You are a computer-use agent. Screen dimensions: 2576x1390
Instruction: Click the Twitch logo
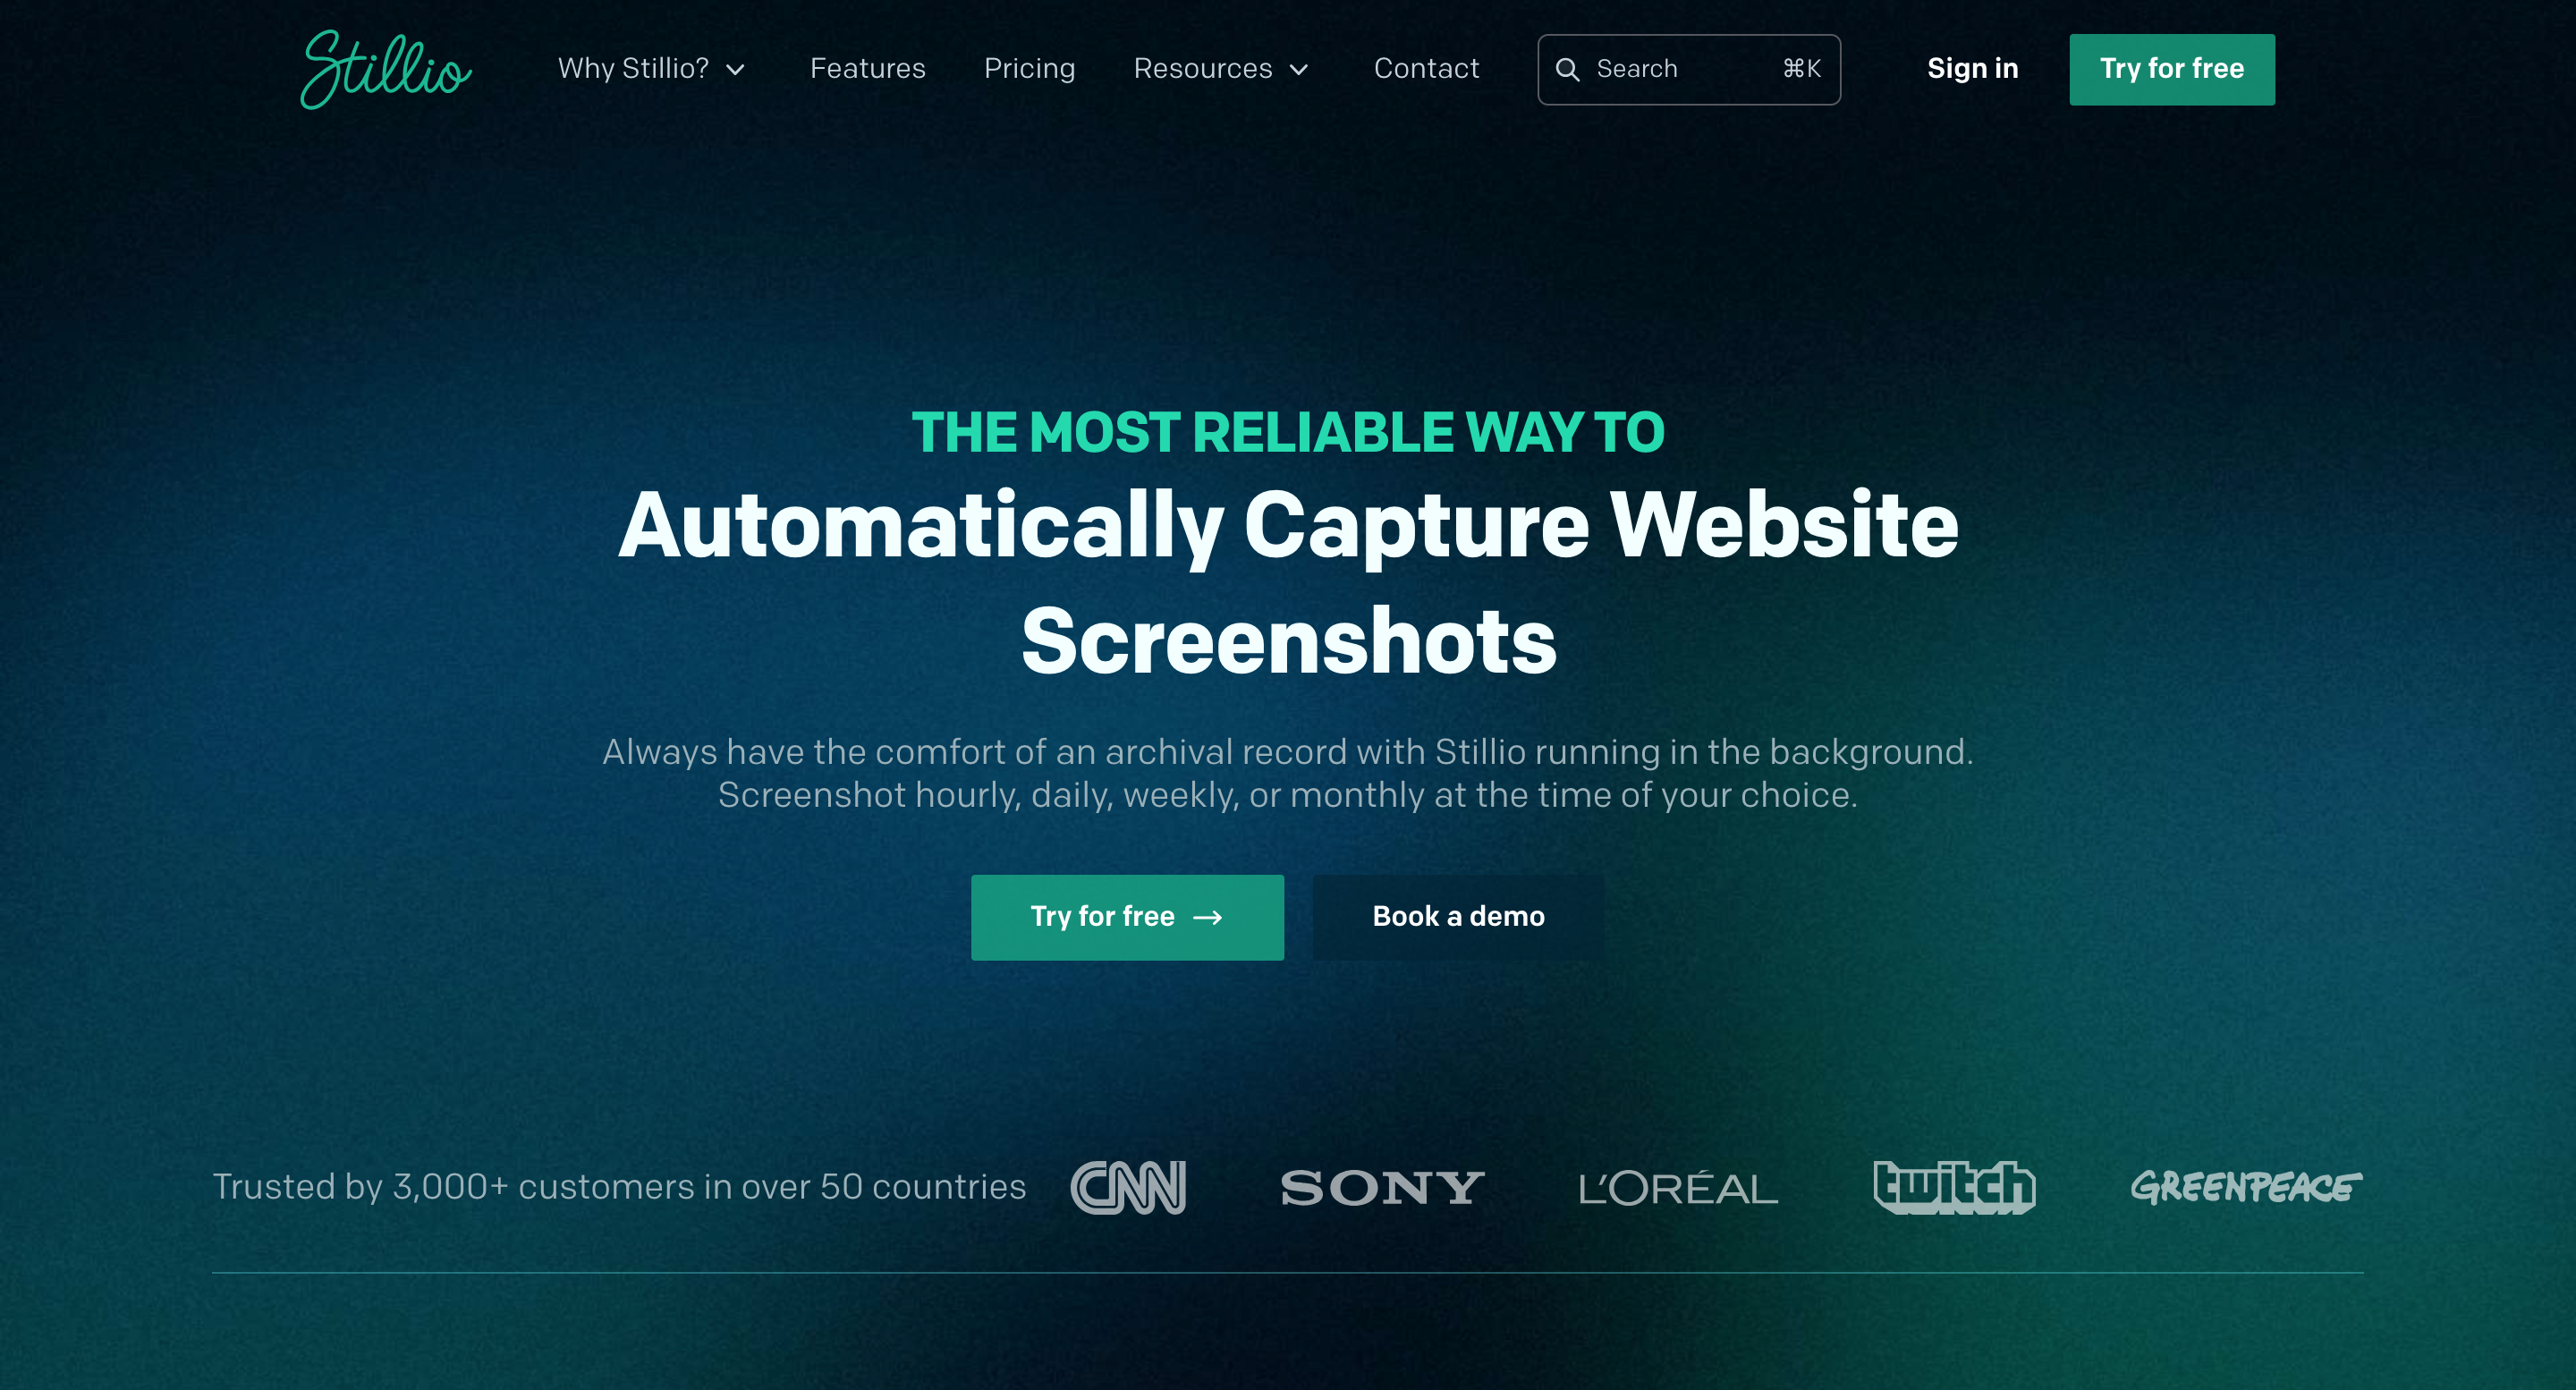[1954, 1187]
